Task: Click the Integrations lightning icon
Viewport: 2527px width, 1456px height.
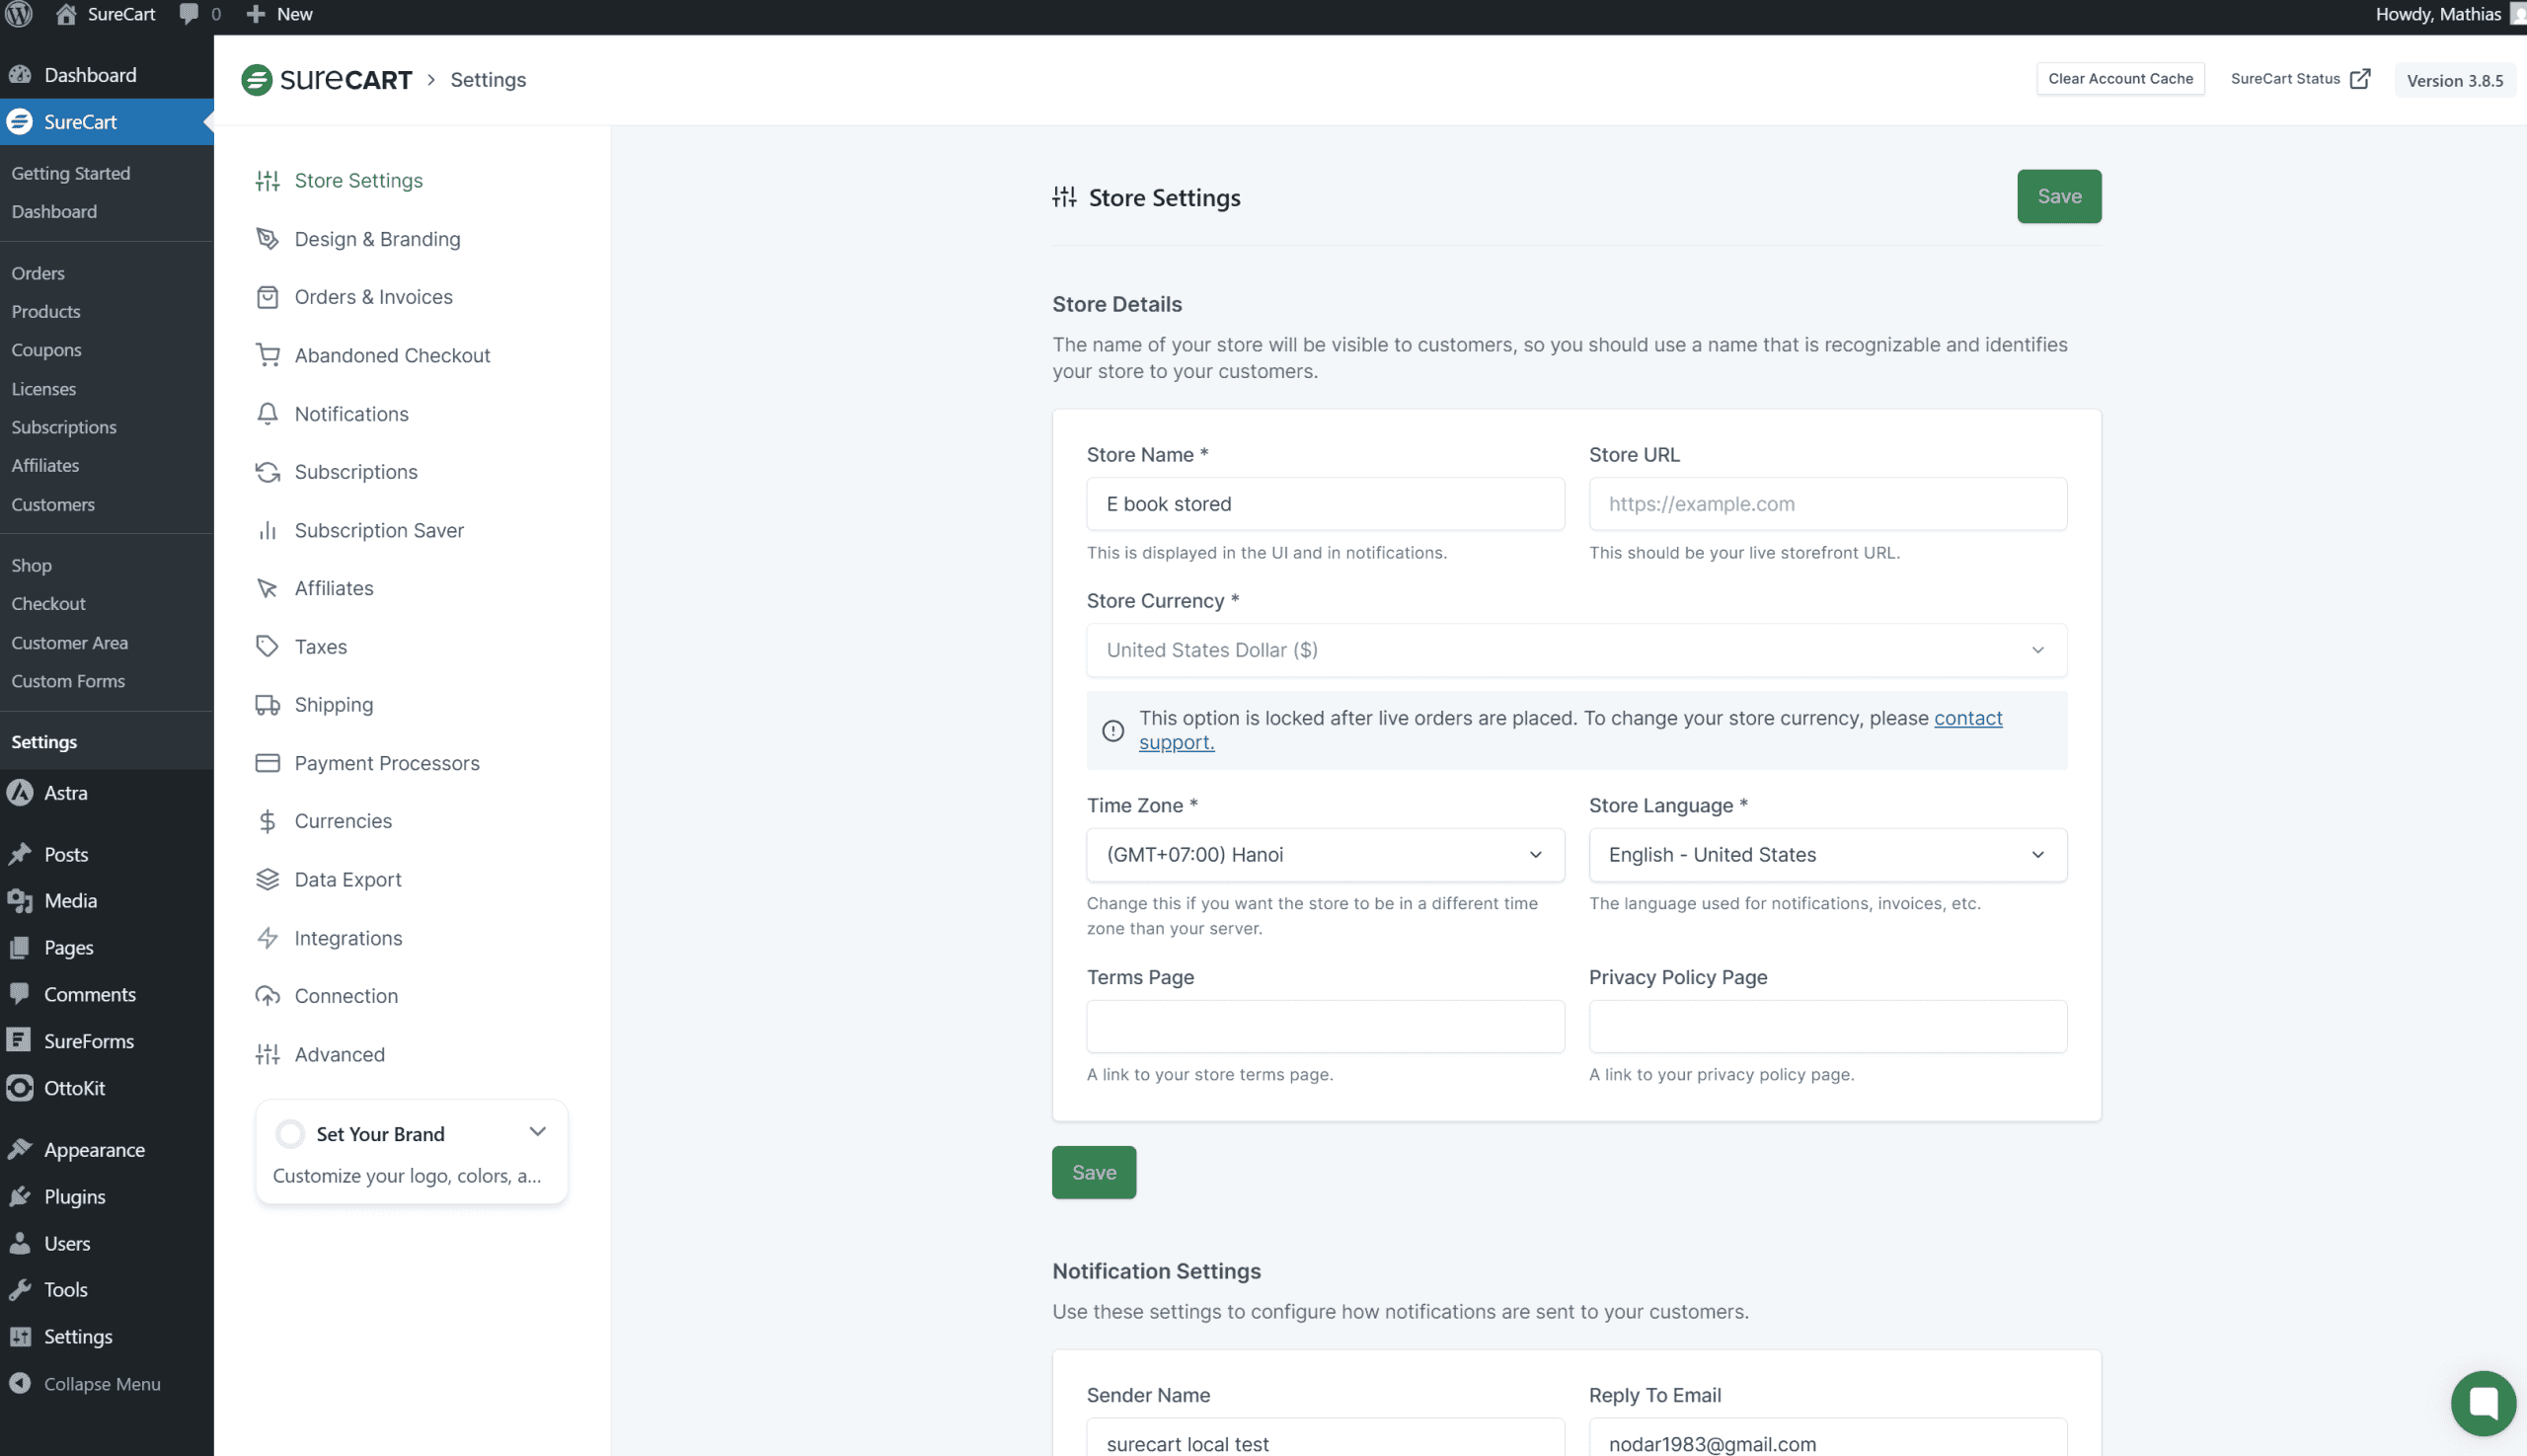Action: click(267, 938)
